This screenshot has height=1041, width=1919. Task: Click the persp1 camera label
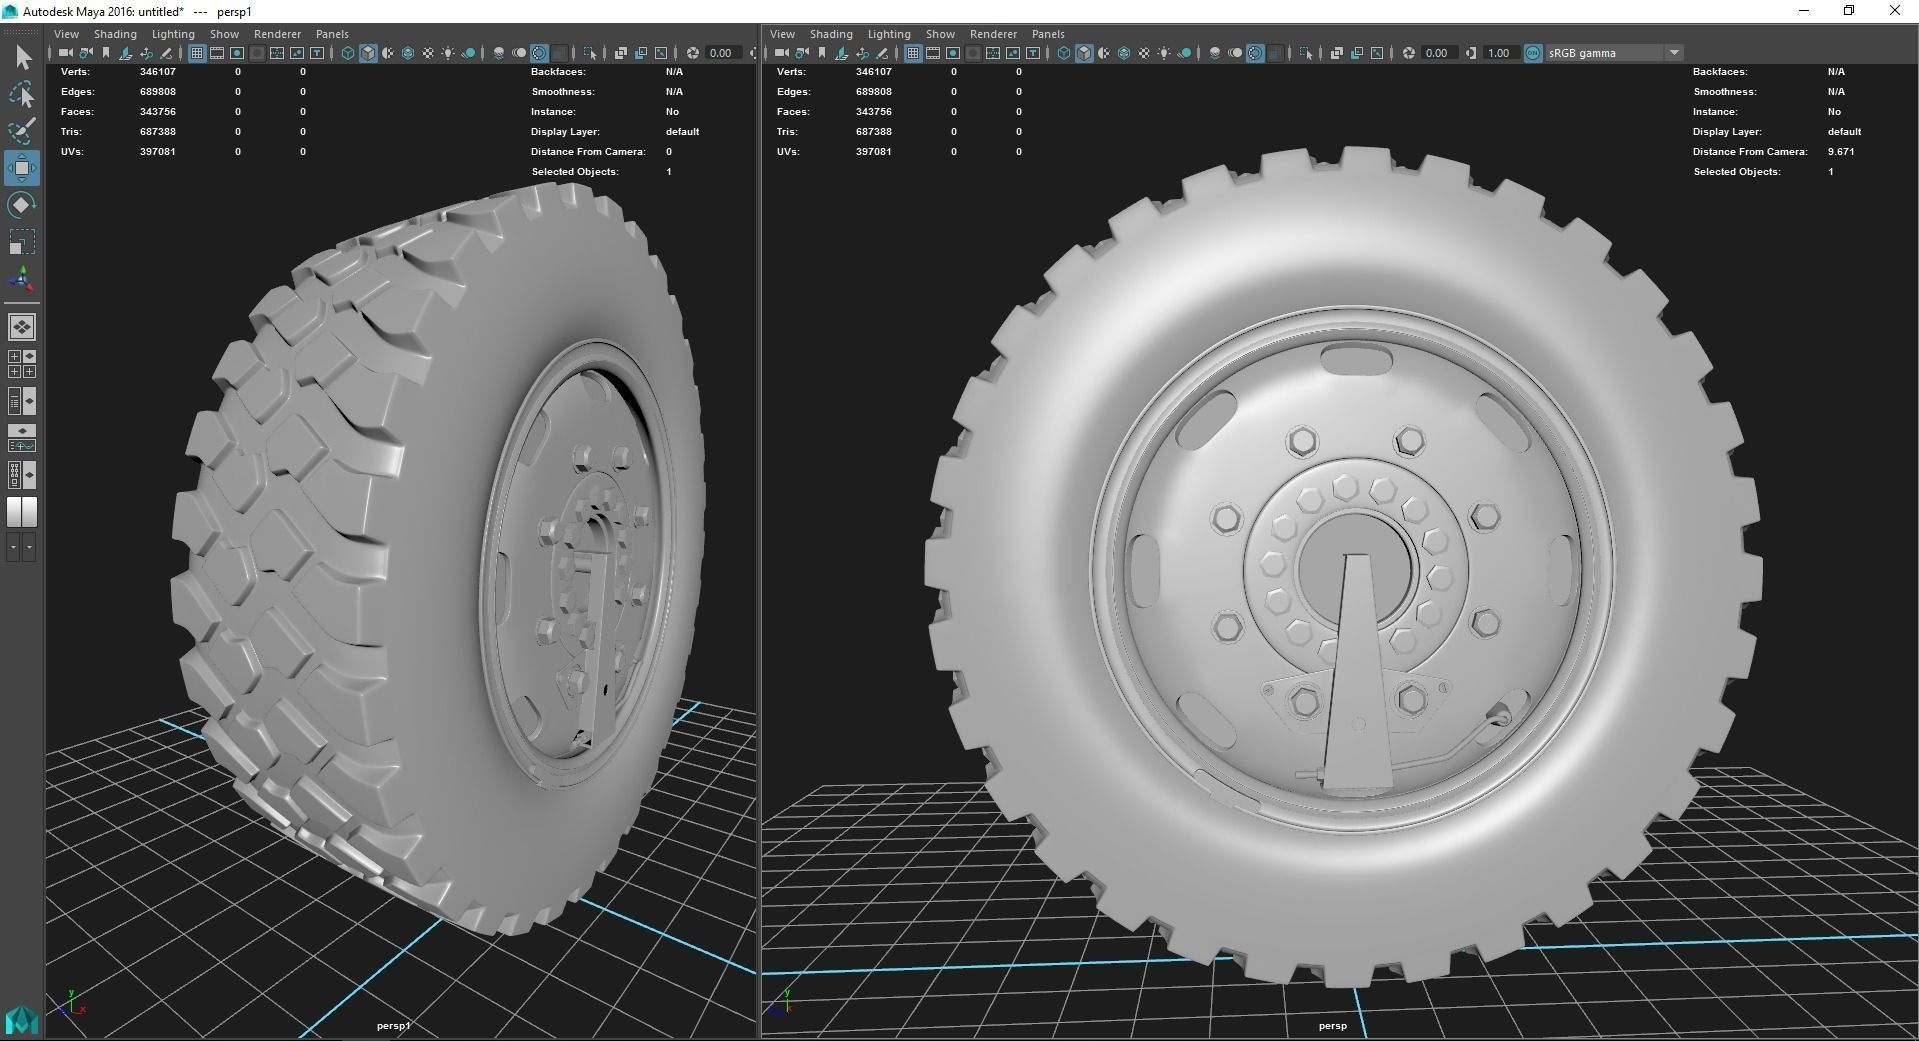(394, 1026)
